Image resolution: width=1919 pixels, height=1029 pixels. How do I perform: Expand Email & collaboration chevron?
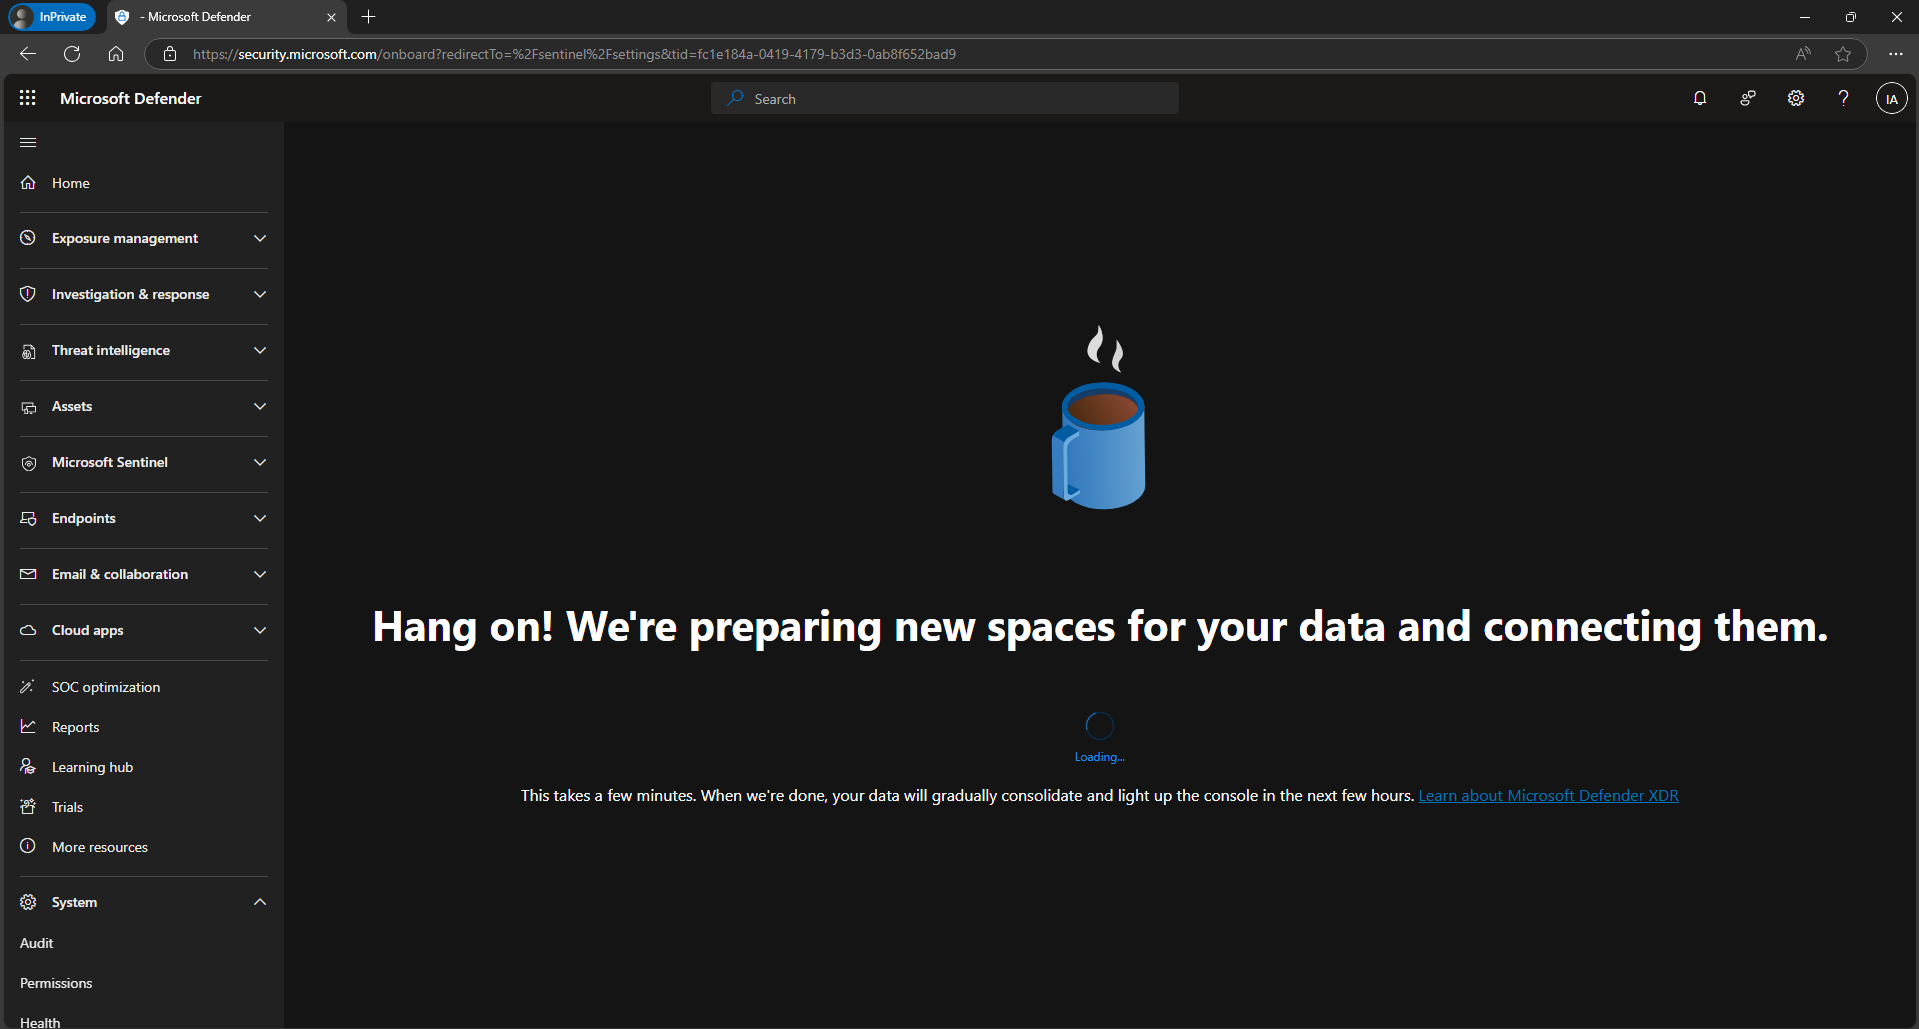[x=260, y=574]
